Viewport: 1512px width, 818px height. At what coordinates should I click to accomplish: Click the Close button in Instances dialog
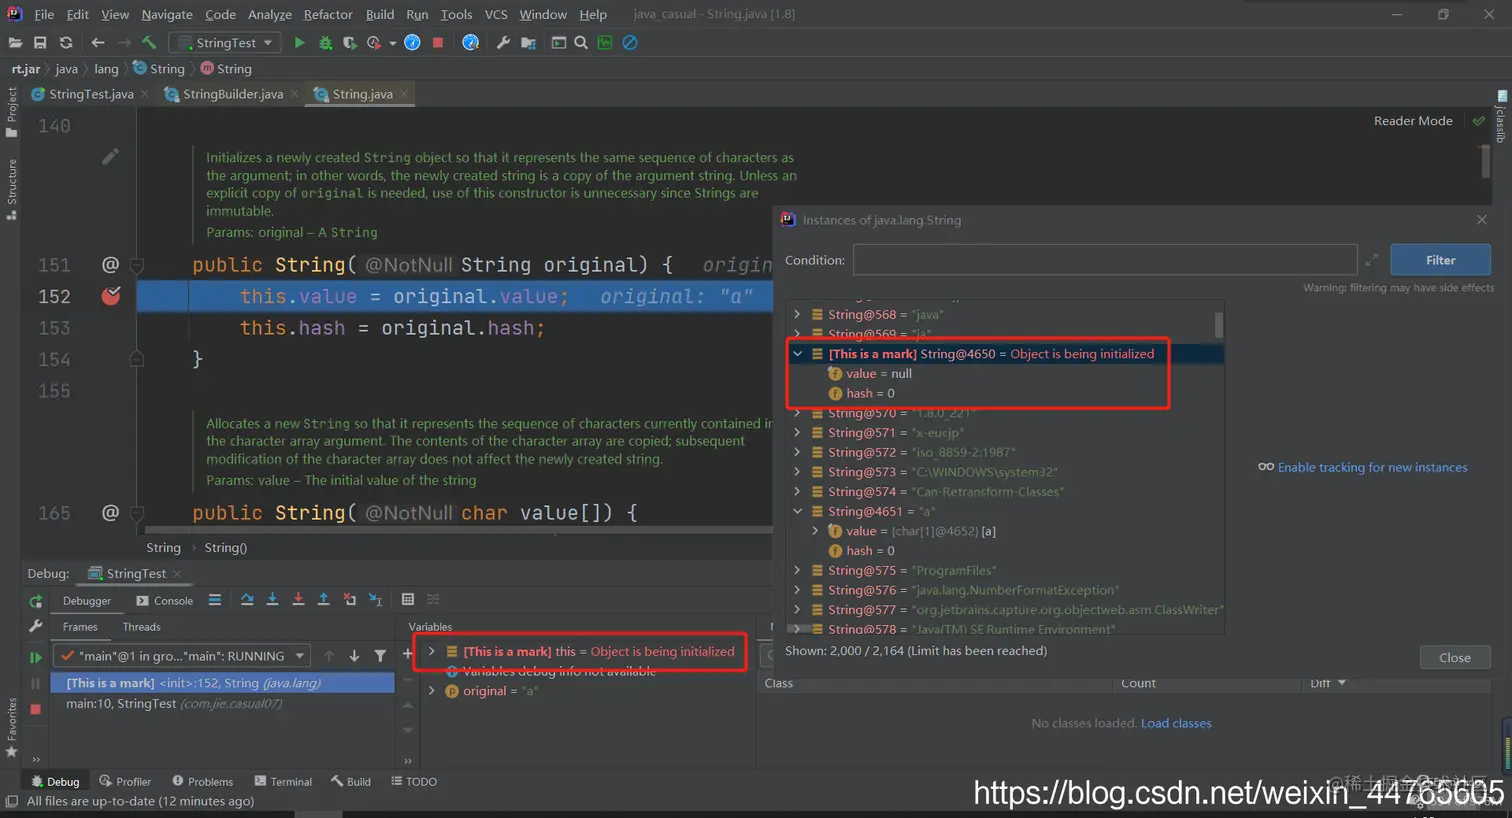(x=1454, y=658)
